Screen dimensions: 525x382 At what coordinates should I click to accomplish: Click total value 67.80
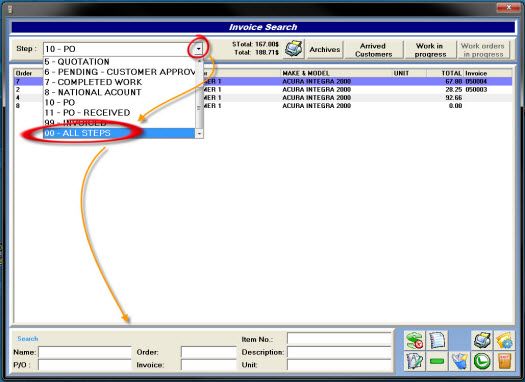coord(454,81)
